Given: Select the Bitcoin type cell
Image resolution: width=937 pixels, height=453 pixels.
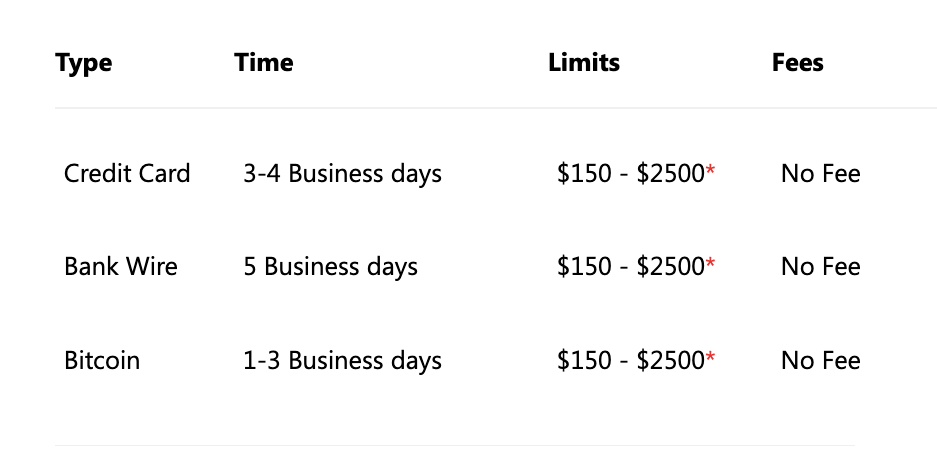Looking at the screenshot, I should [x=102, y=360].
